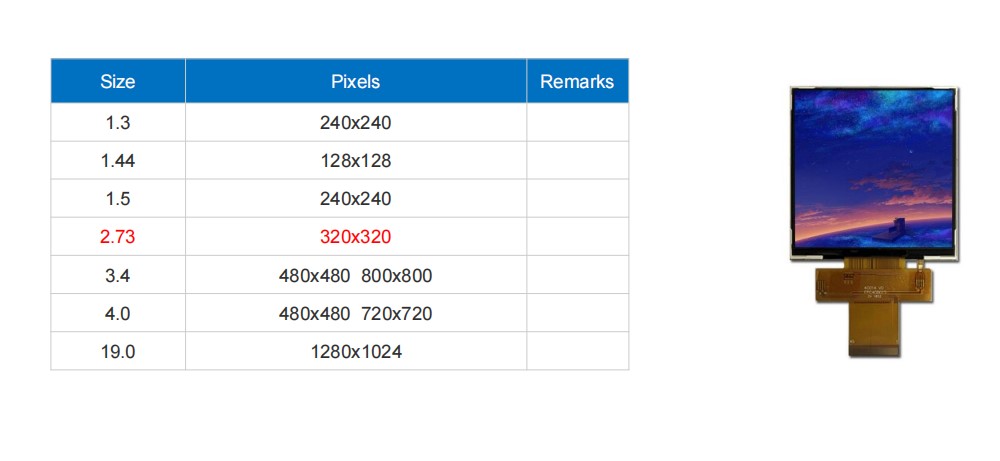Select the Remarks column header
Screen dimensions: 1000x461
pyautogui.click(x=577, y=82)
